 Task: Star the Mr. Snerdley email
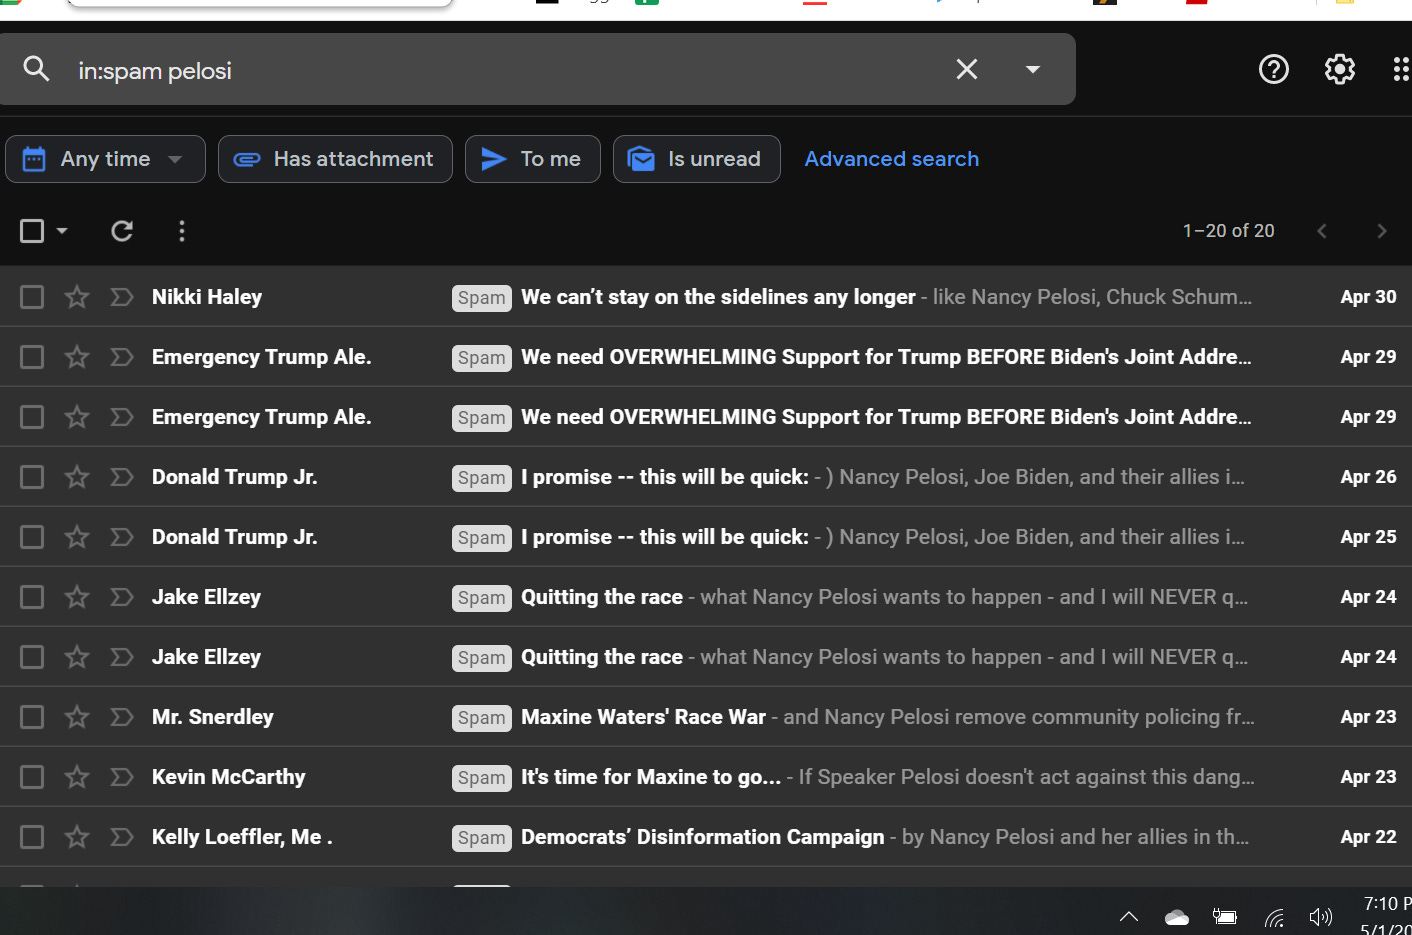click(77, 717)
